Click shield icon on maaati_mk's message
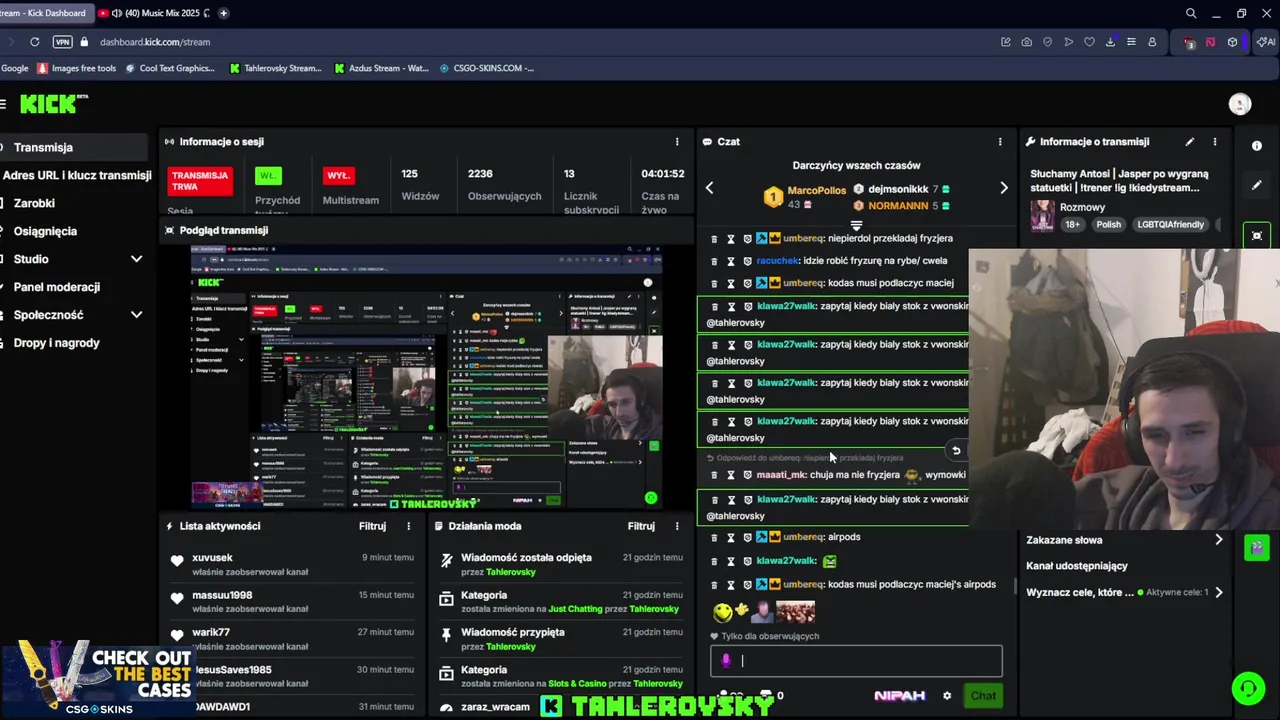This screenshot has width=1280, height=720. click(747, 475)
